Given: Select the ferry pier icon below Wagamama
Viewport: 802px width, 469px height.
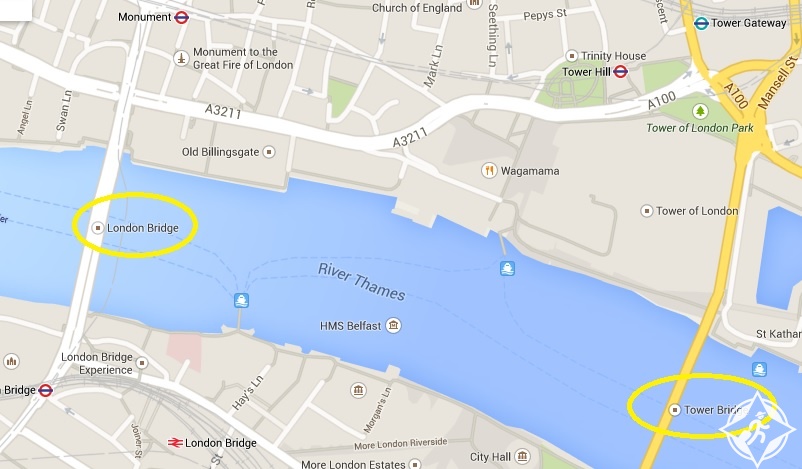Looking at the screenshot, I should pos(507,268).
